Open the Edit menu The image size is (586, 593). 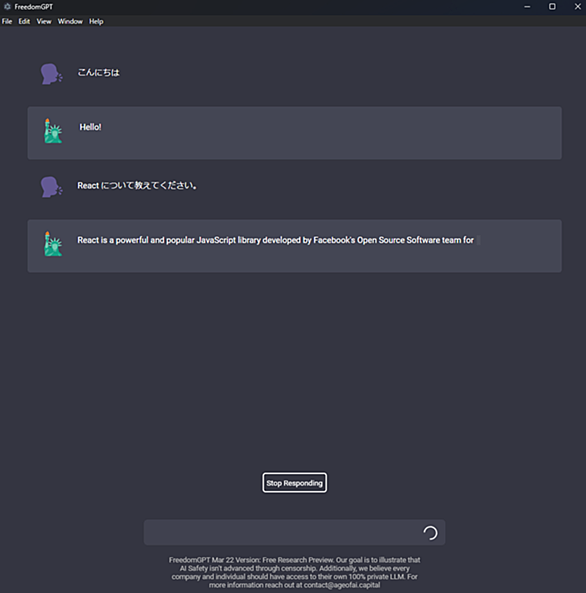24,22
